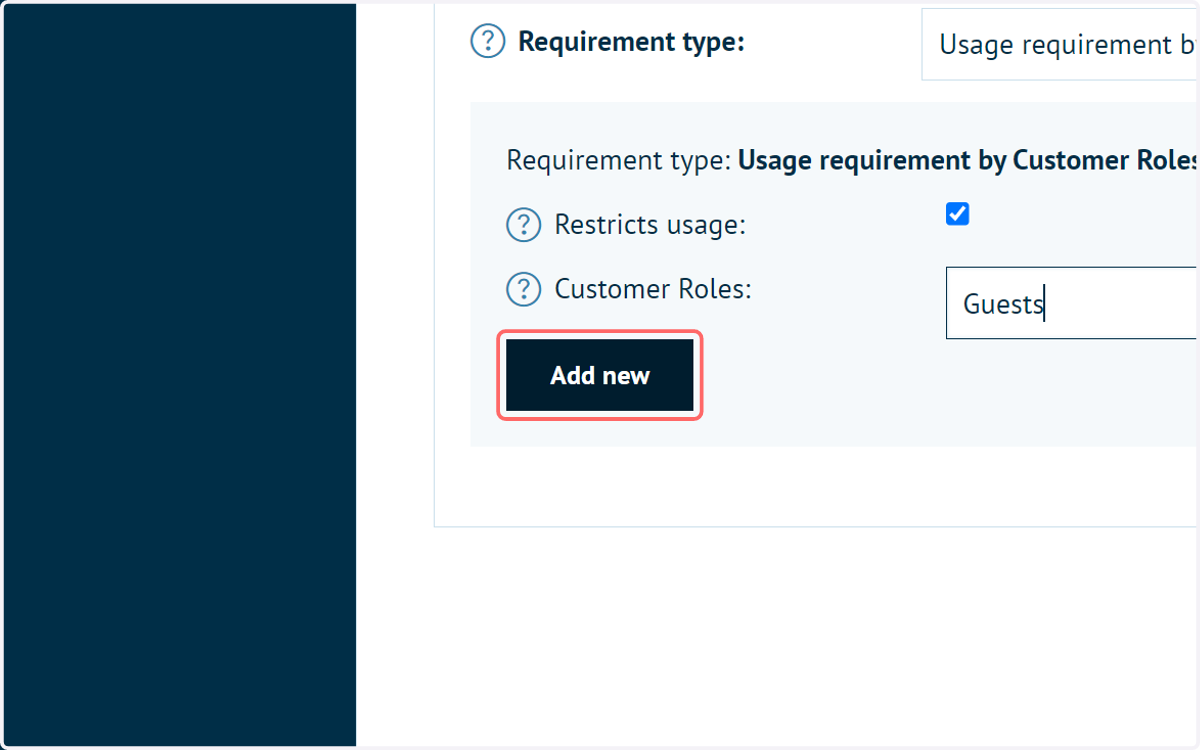Show help for Customer Roles field

point(524,290)
